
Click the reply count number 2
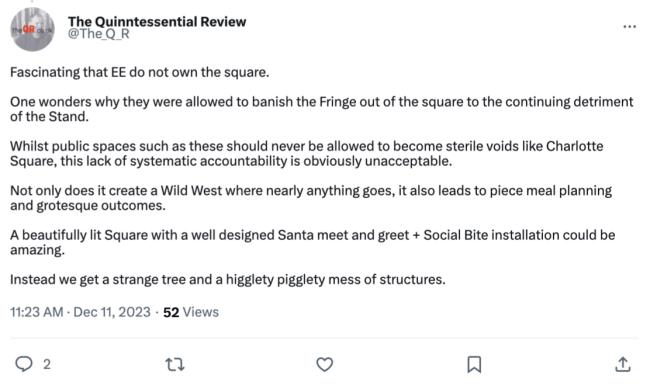pyautogui.click(x=47, y=364)
